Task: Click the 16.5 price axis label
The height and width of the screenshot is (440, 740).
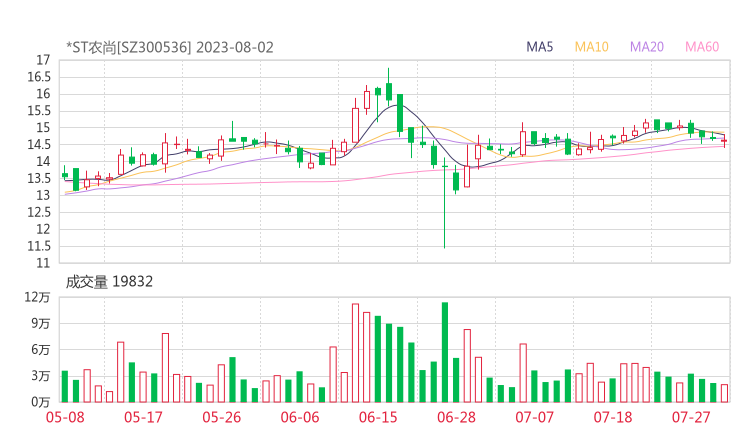Action: click(39, 77)
